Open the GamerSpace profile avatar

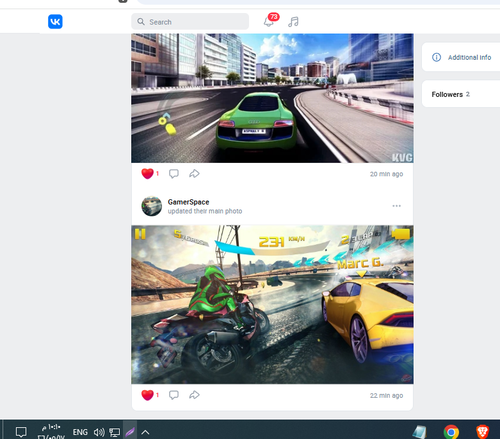(151, 206)
